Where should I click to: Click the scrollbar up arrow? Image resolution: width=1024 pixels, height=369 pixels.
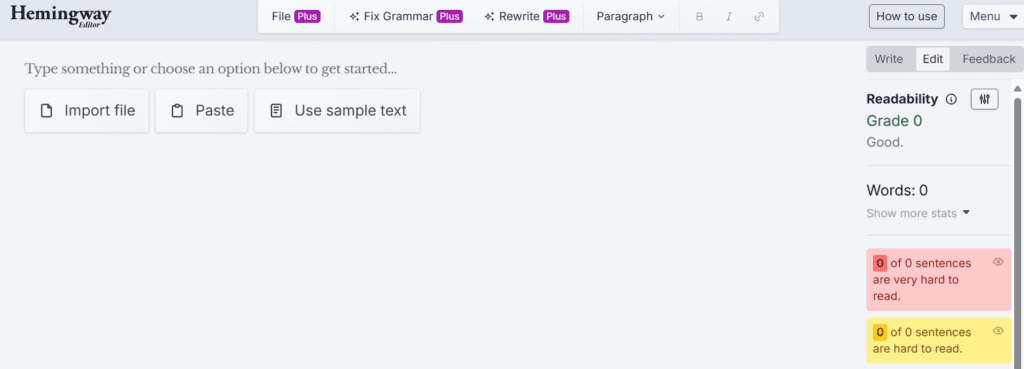click(1017, 88)
